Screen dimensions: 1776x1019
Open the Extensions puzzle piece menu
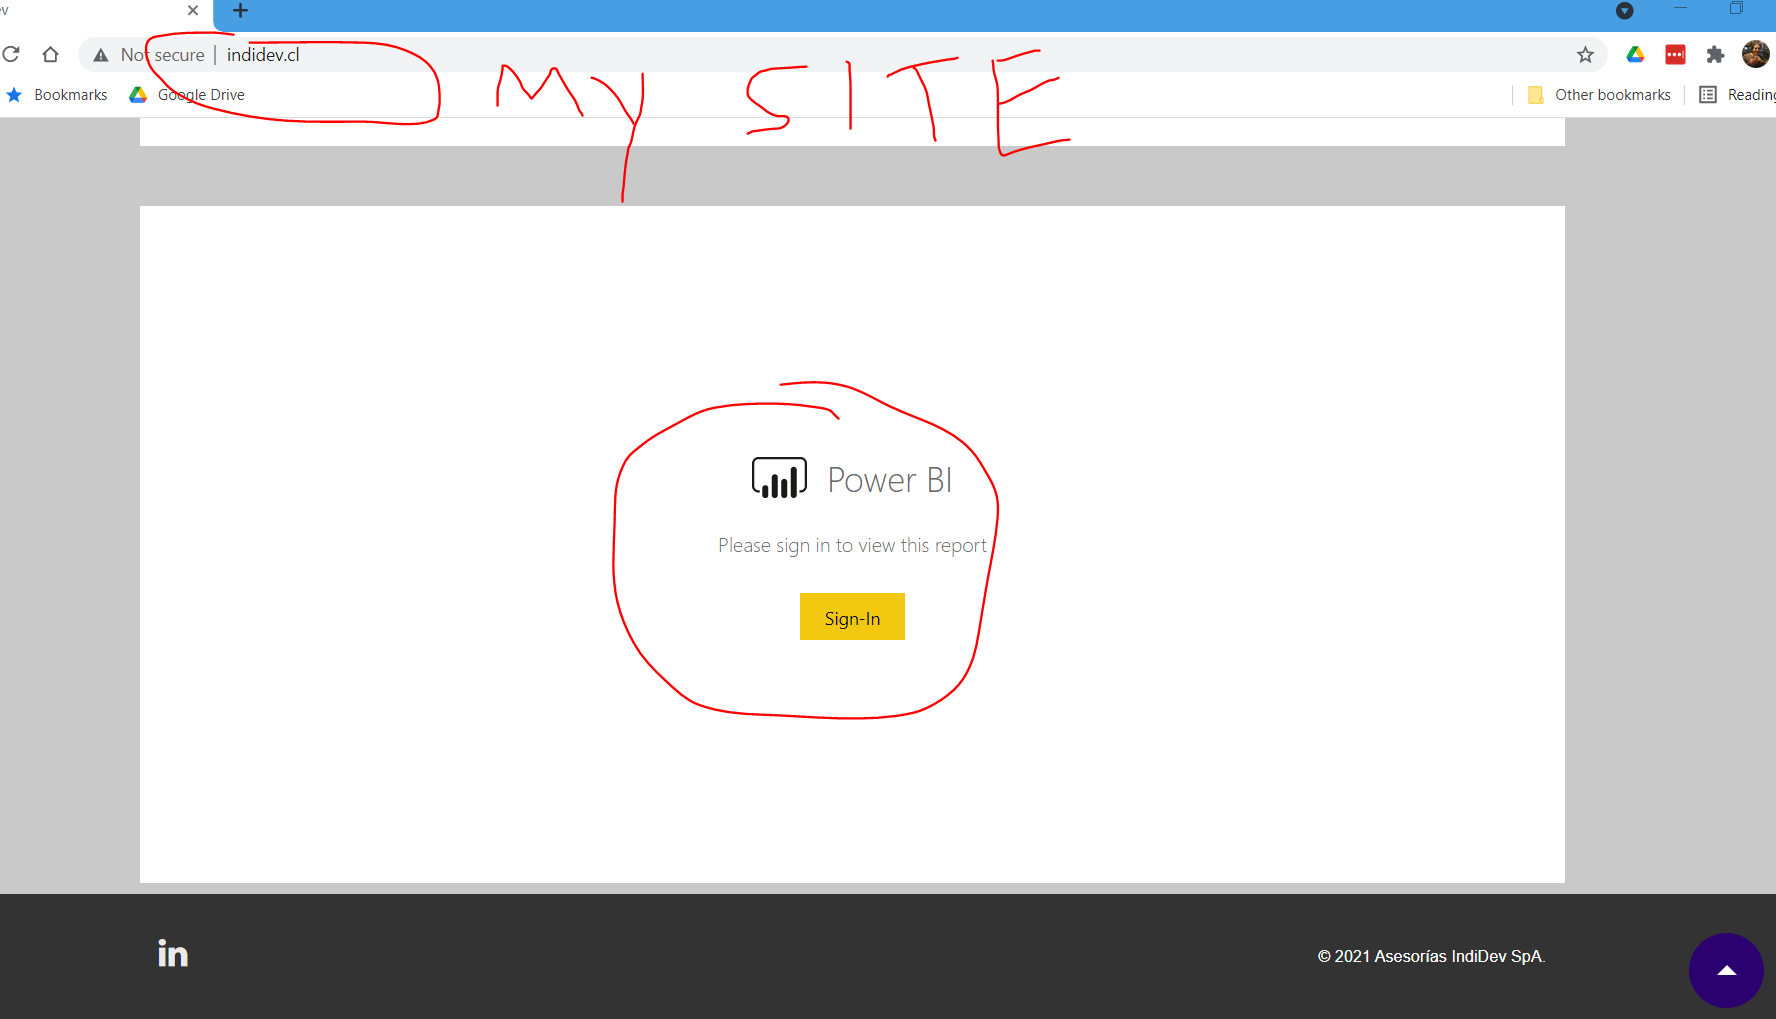1715,55
